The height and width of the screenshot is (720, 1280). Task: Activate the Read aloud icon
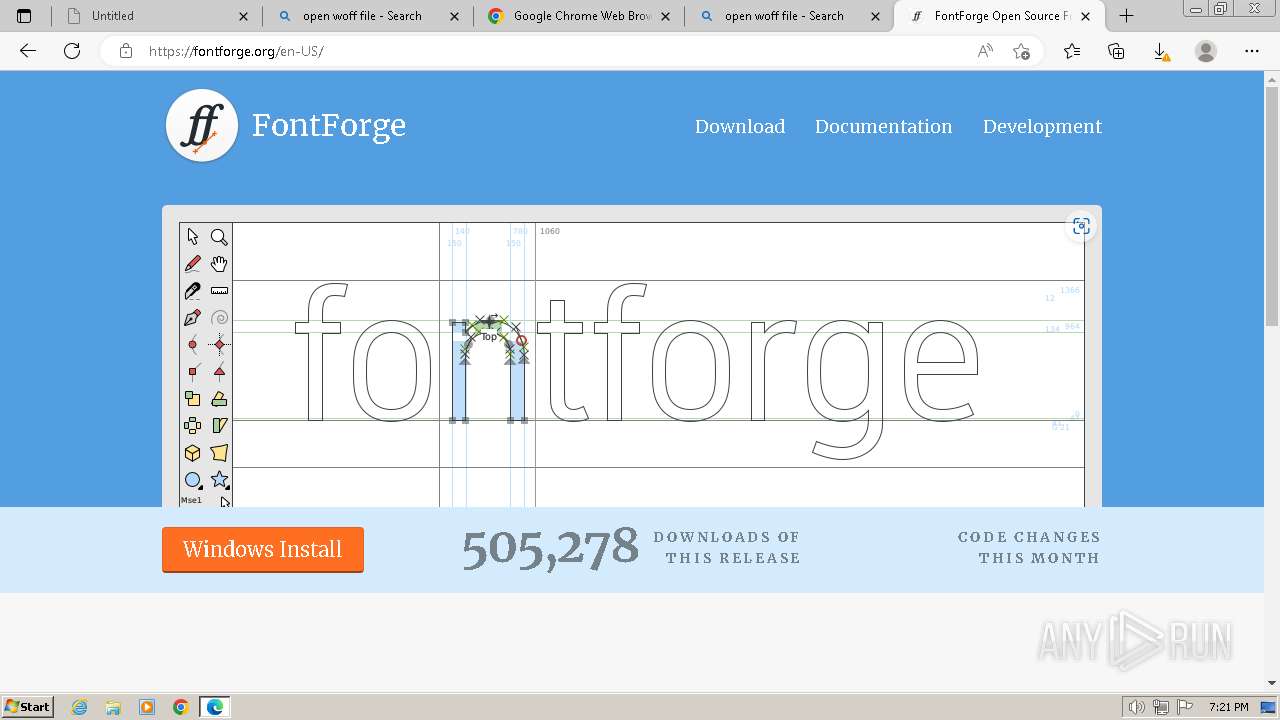pyautogui.click(x=985, y=51)
